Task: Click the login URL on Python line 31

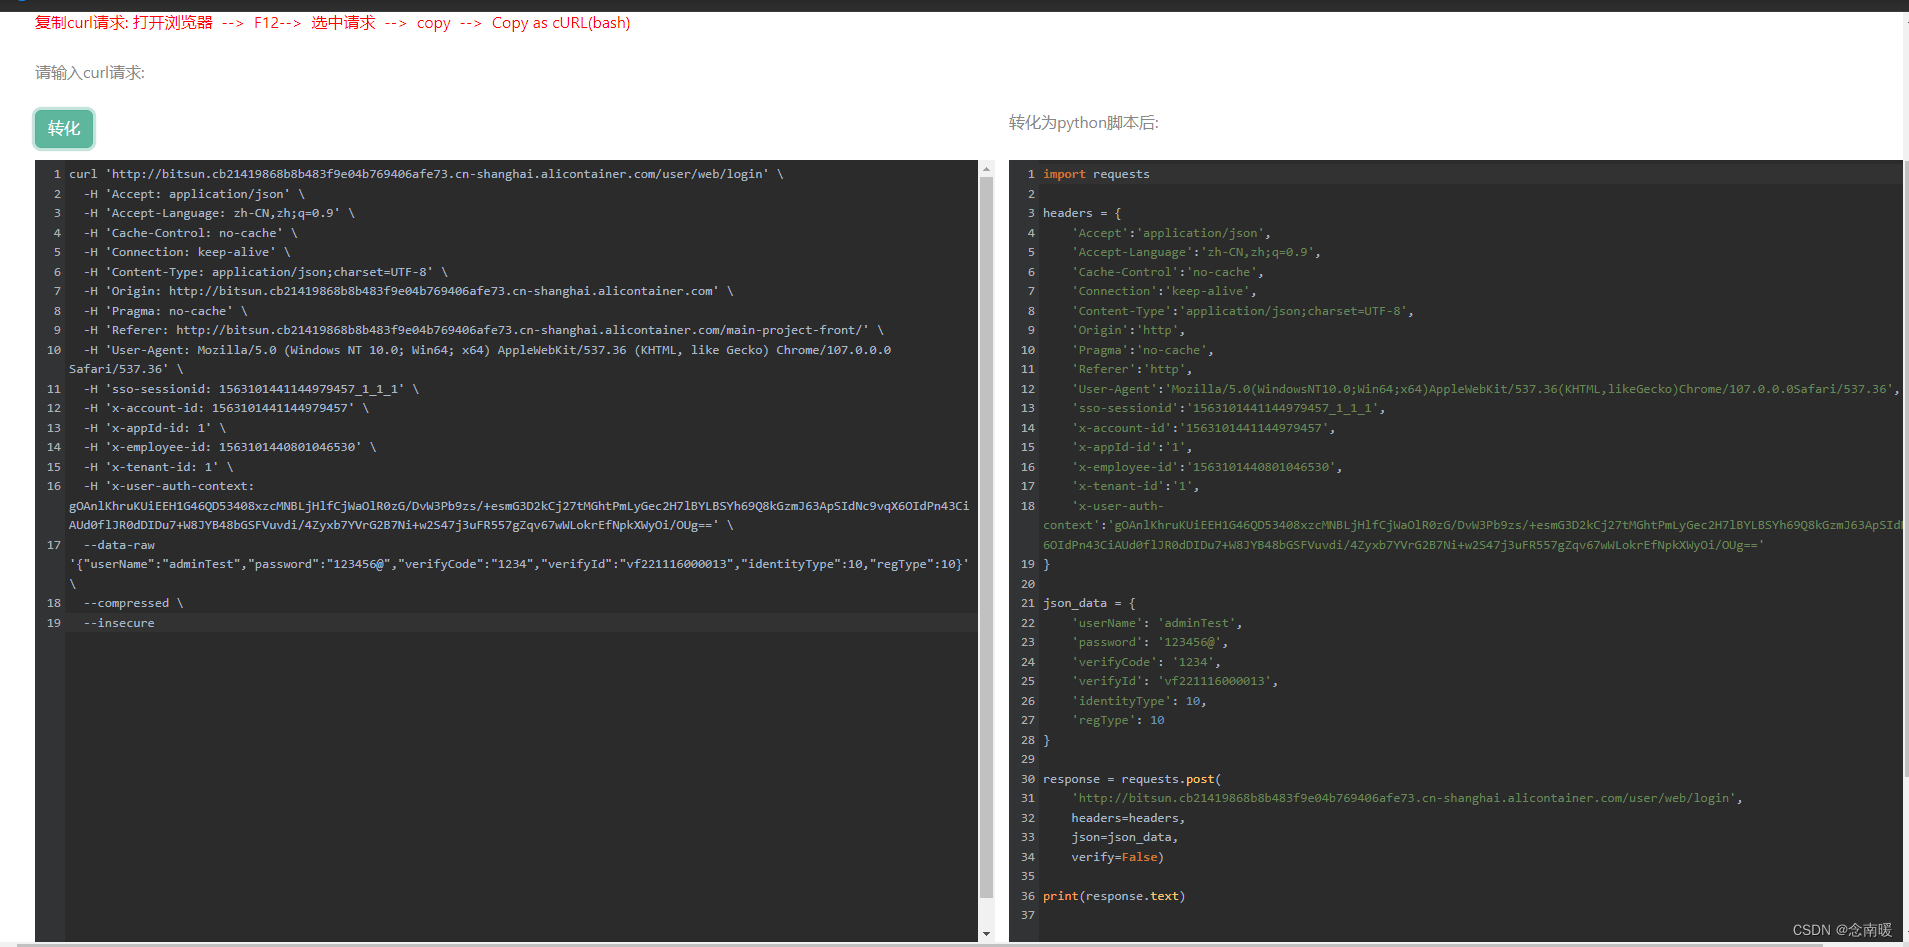Action: click(1406, 798)
